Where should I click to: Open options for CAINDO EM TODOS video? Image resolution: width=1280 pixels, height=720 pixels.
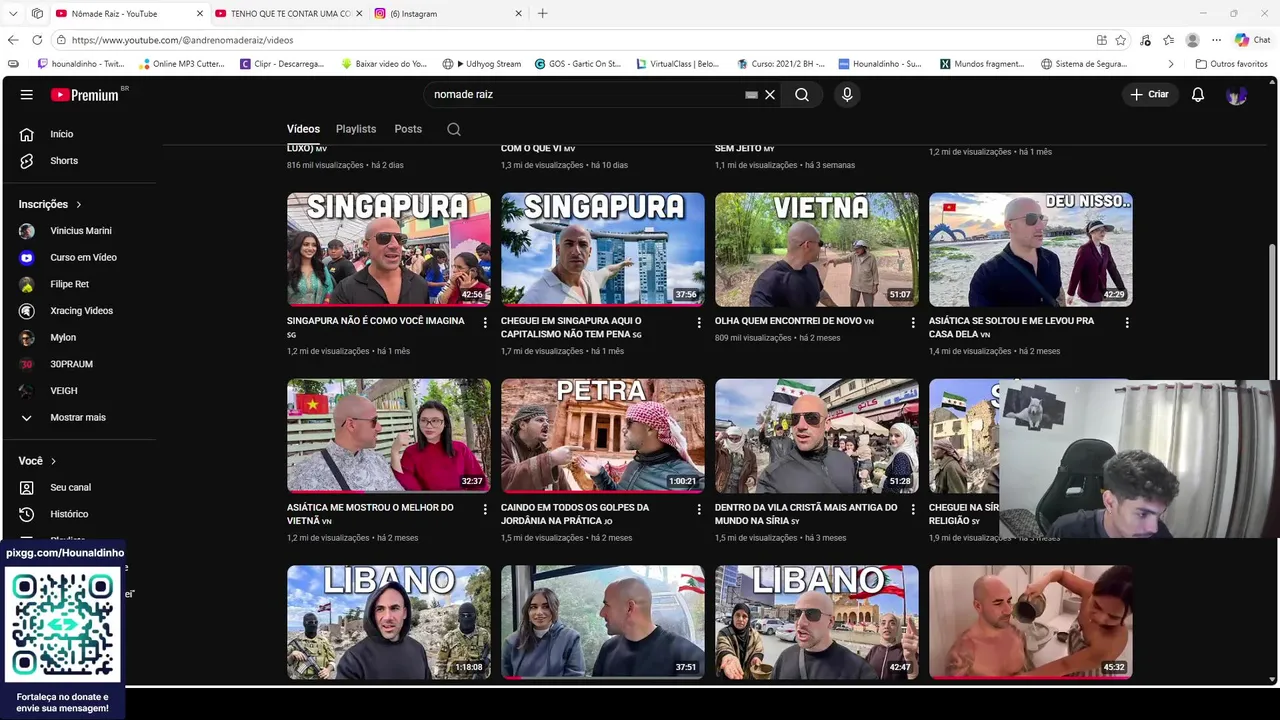pyautogui.click(x=699, y=509)
